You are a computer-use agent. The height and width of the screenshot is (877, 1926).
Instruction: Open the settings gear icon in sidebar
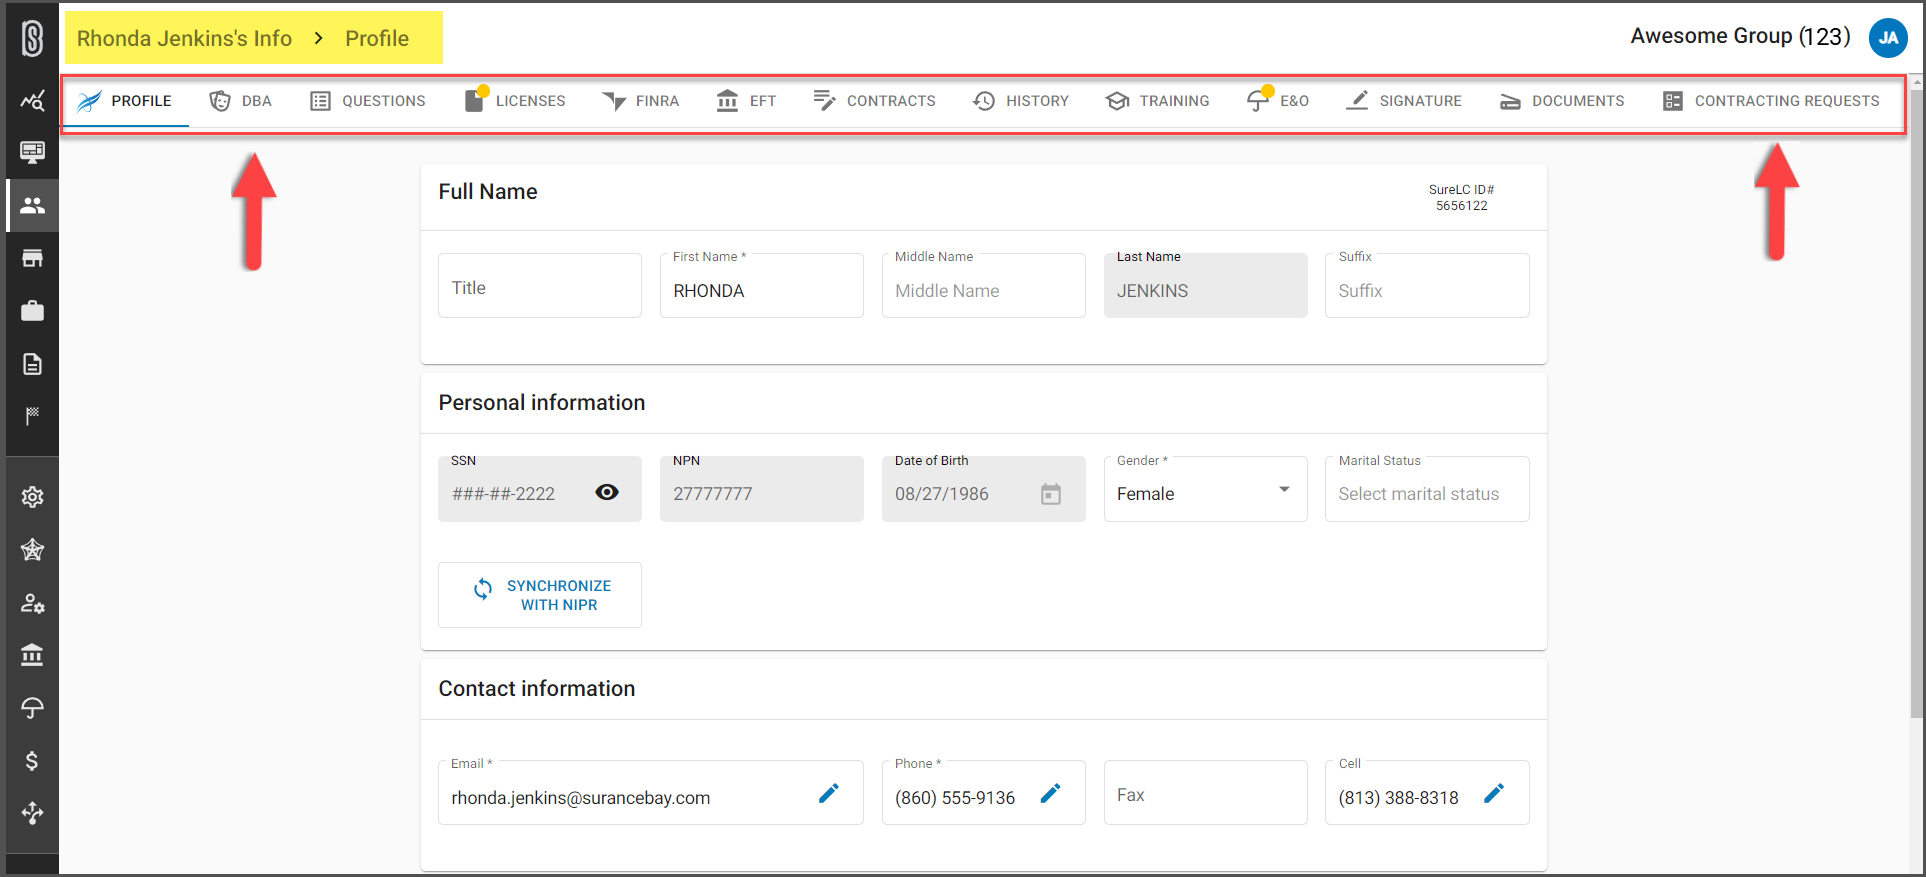[32, 497]
